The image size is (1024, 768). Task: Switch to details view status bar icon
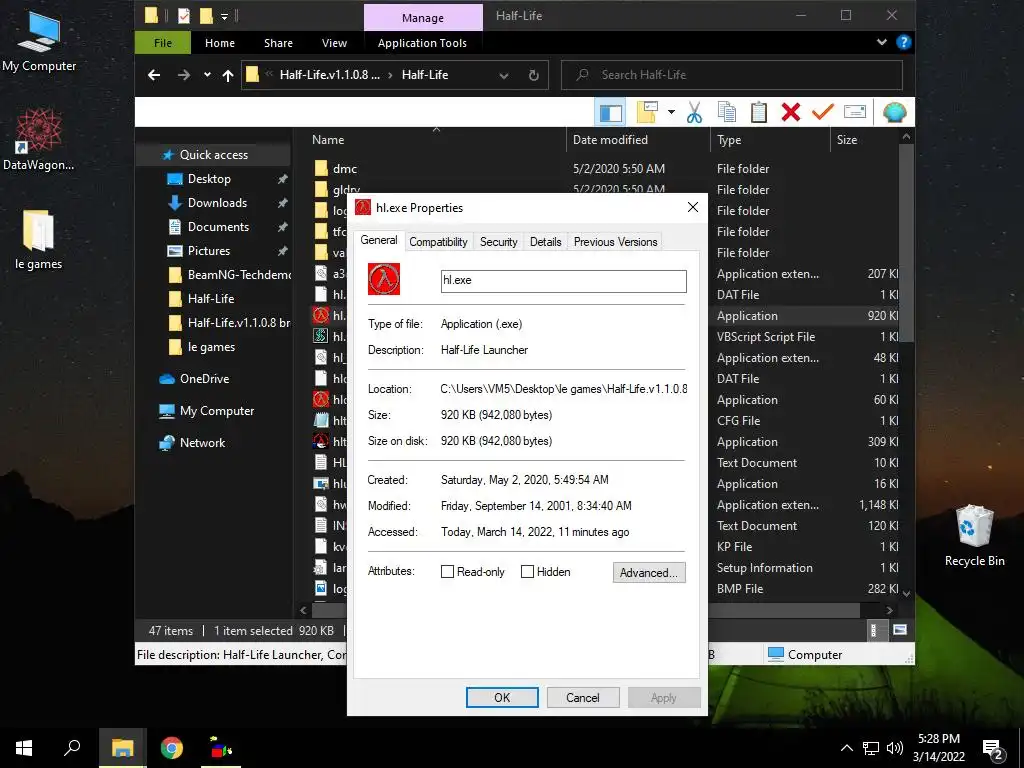(873, 630)
